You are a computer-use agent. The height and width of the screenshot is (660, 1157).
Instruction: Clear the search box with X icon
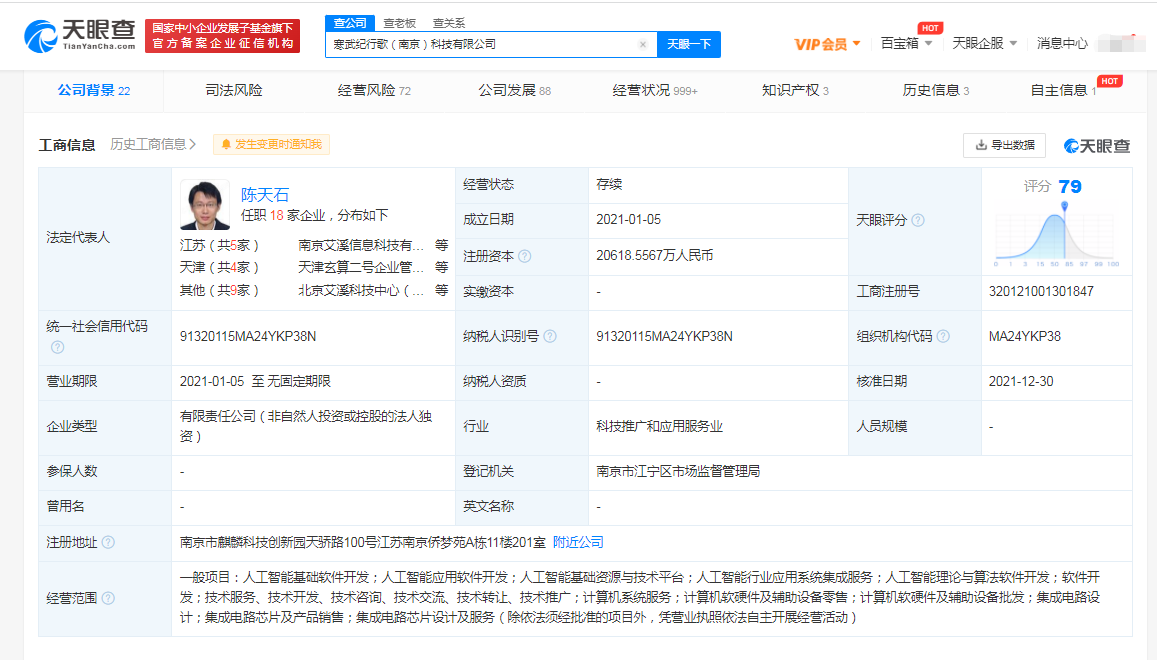click(643, 44)
